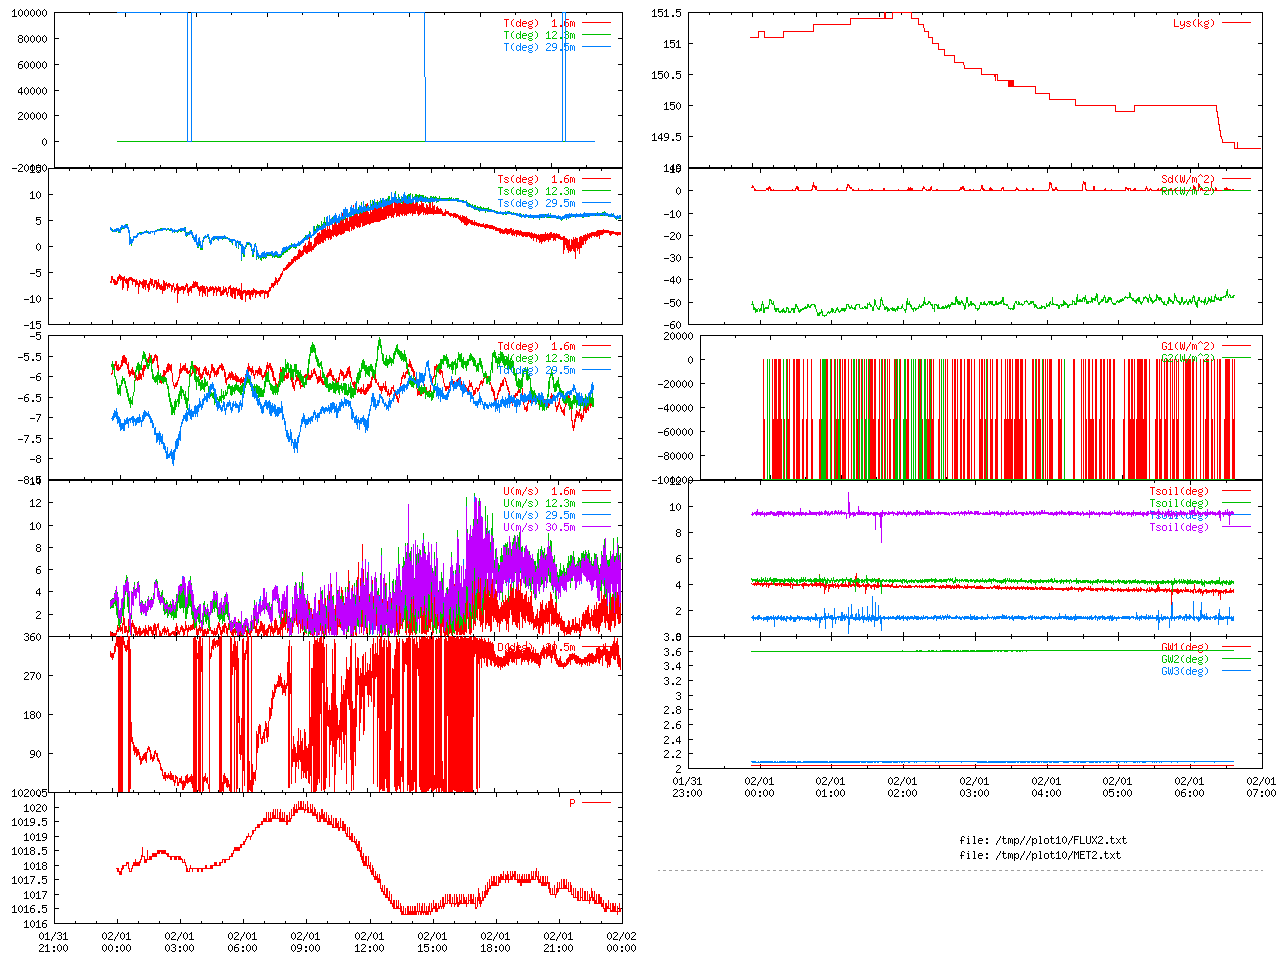Click the green Ts(deg) 12.3m legend entry
The image size is (1280, 960).
click(536, 191)
